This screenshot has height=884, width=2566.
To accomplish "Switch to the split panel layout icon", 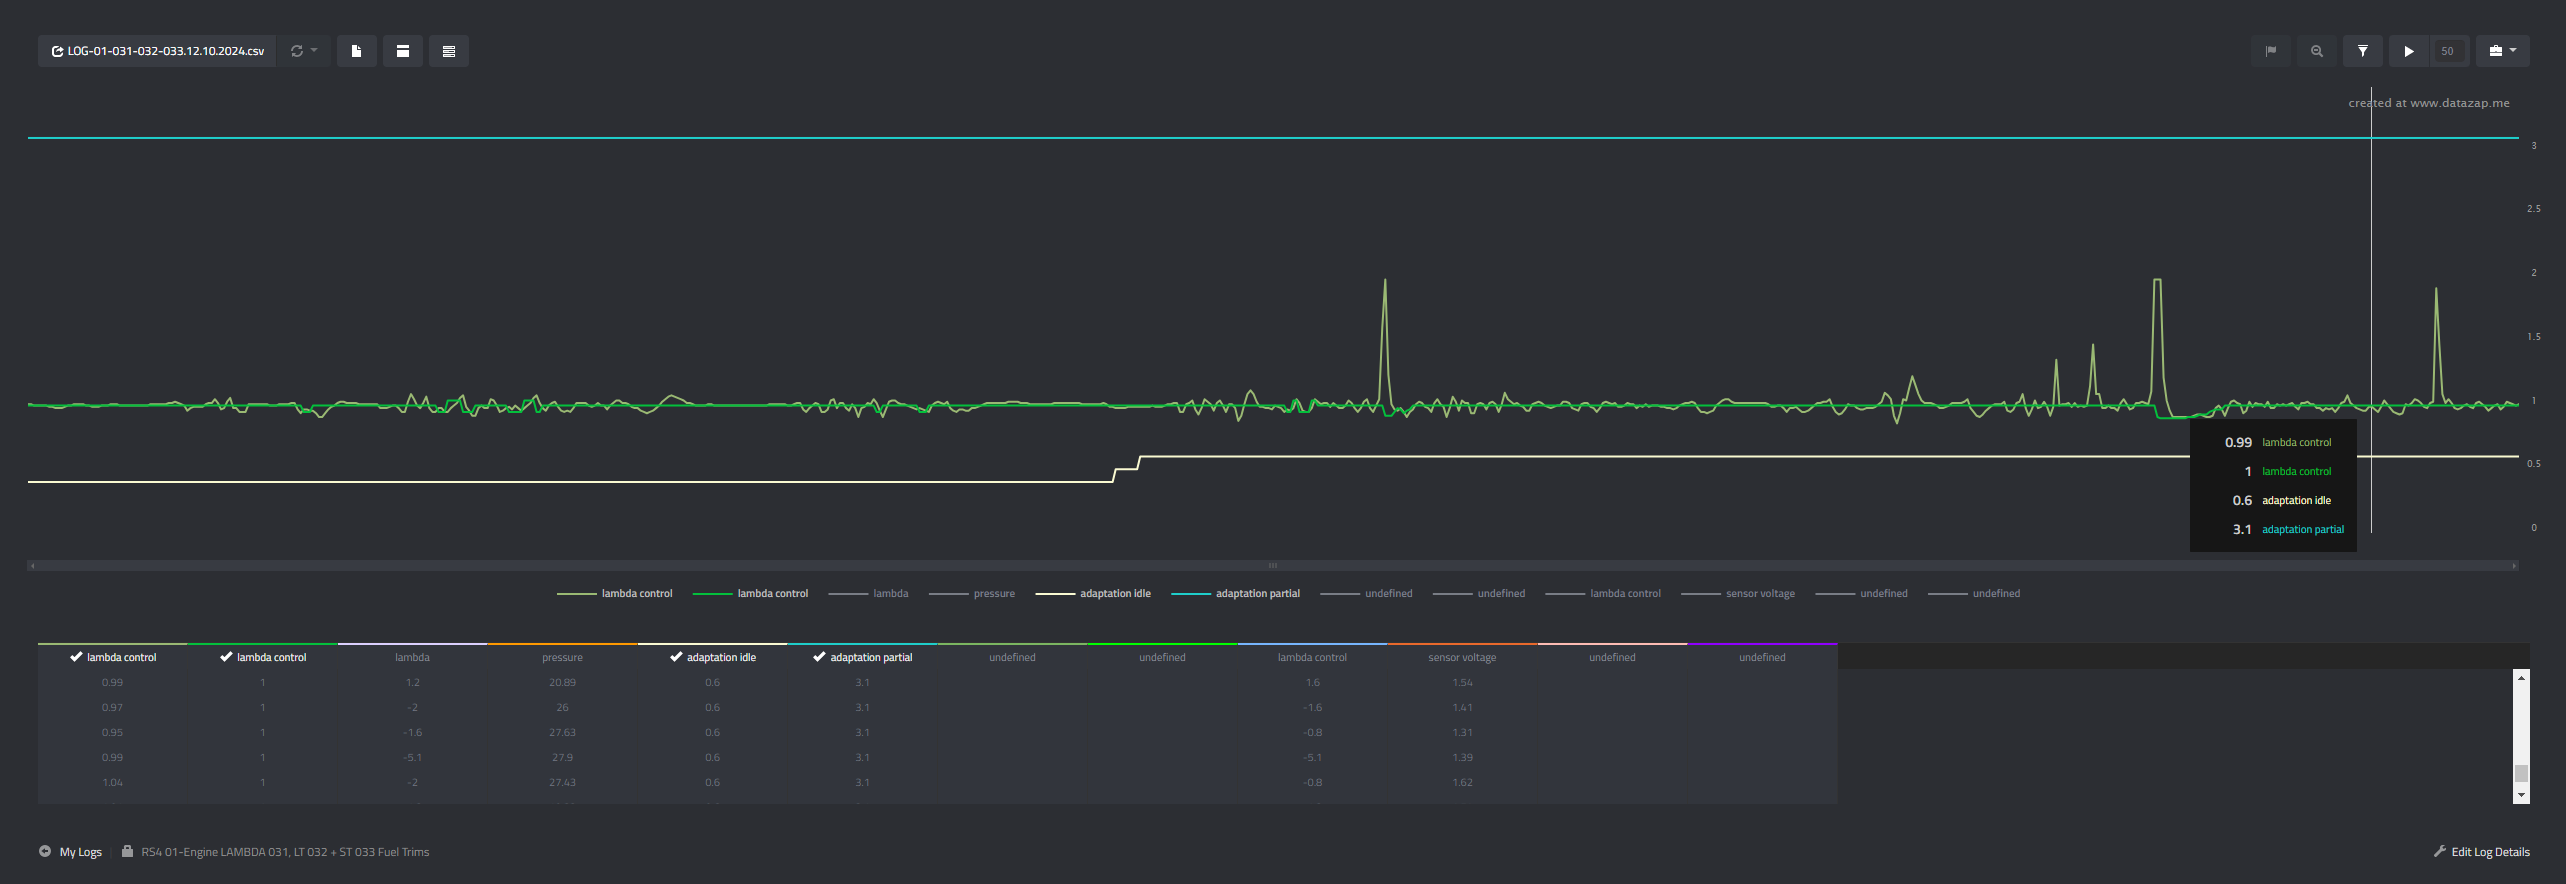I will pos(403,51).
